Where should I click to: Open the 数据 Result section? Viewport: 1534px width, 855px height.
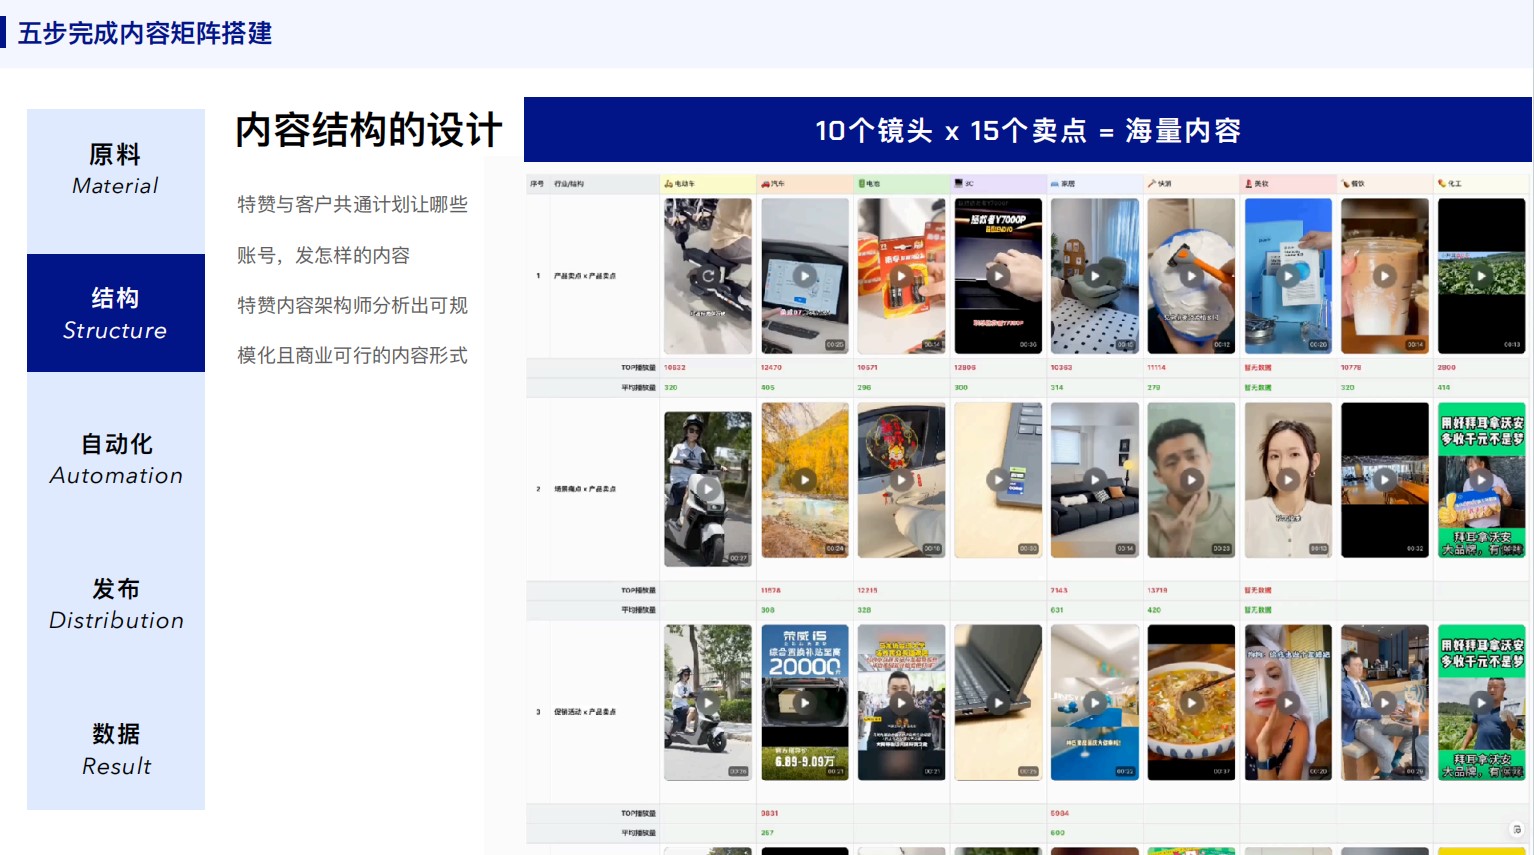pyautogui.click(x=116, y=749)
